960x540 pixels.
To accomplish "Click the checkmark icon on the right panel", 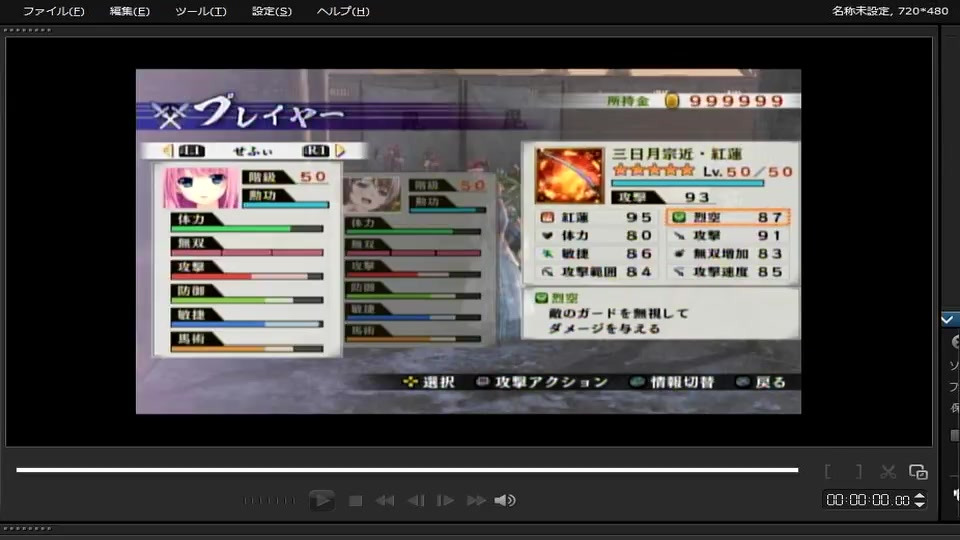I will [948, 320].
